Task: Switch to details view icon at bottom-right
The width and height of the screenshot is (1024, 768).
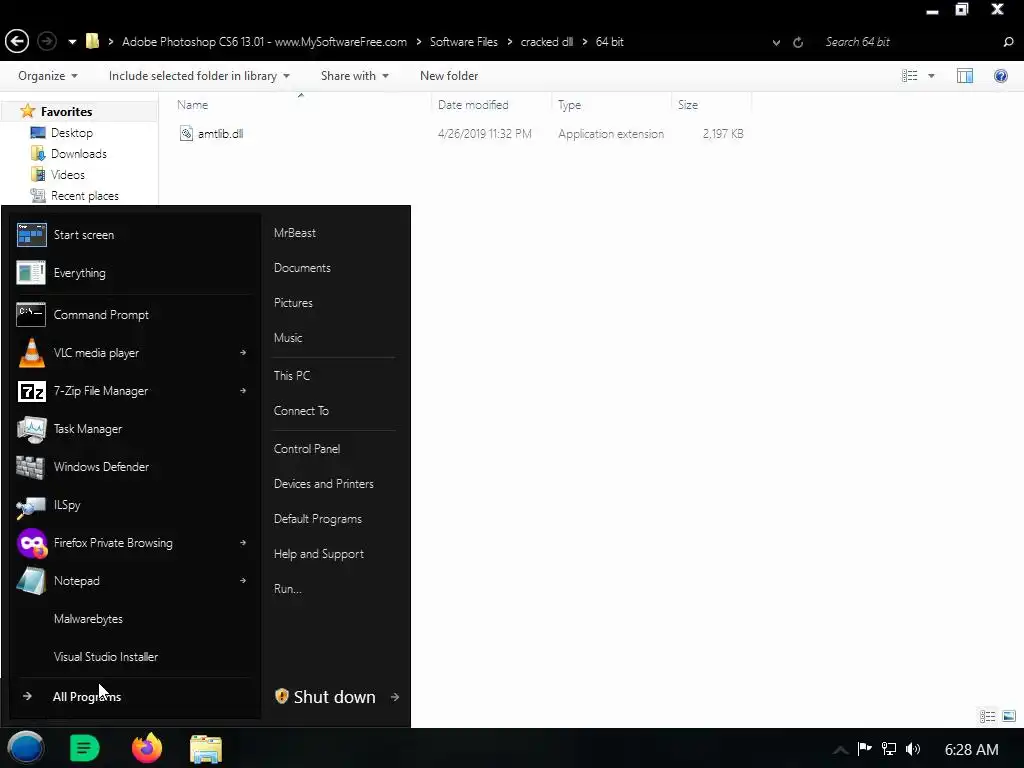Action: pyautogui.click(x=987, y=716)
